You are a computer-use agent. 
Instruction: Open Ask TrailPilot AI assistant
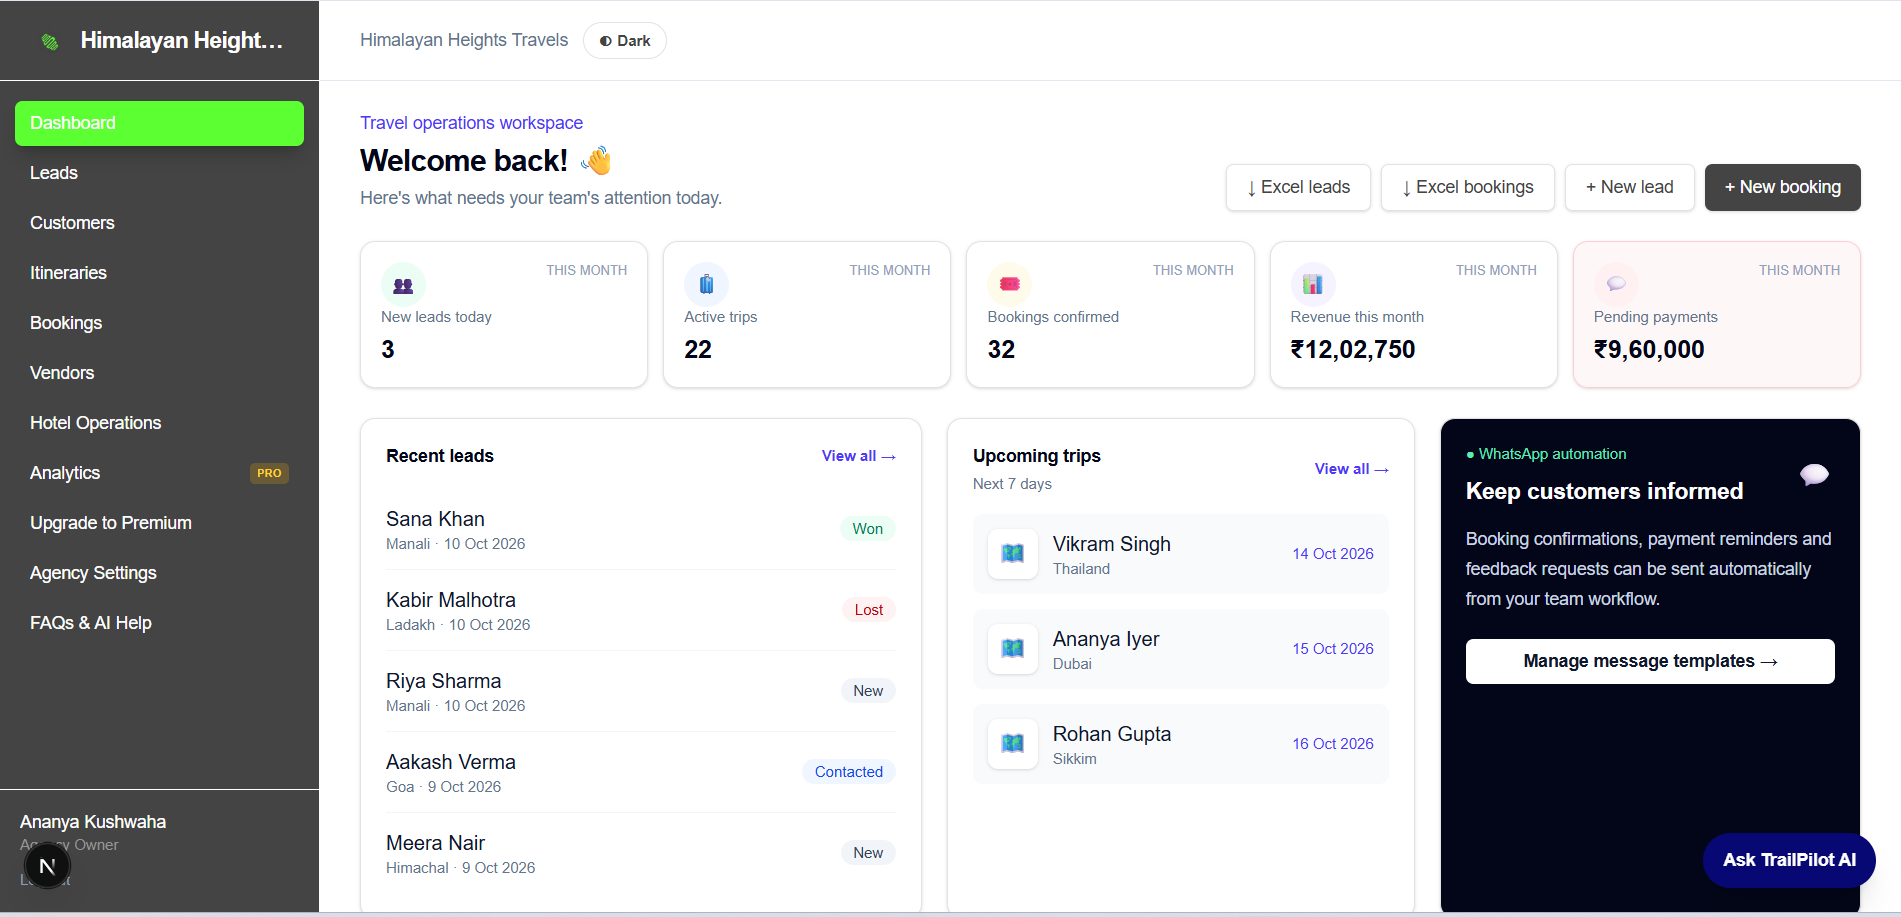click(1789, 860)
